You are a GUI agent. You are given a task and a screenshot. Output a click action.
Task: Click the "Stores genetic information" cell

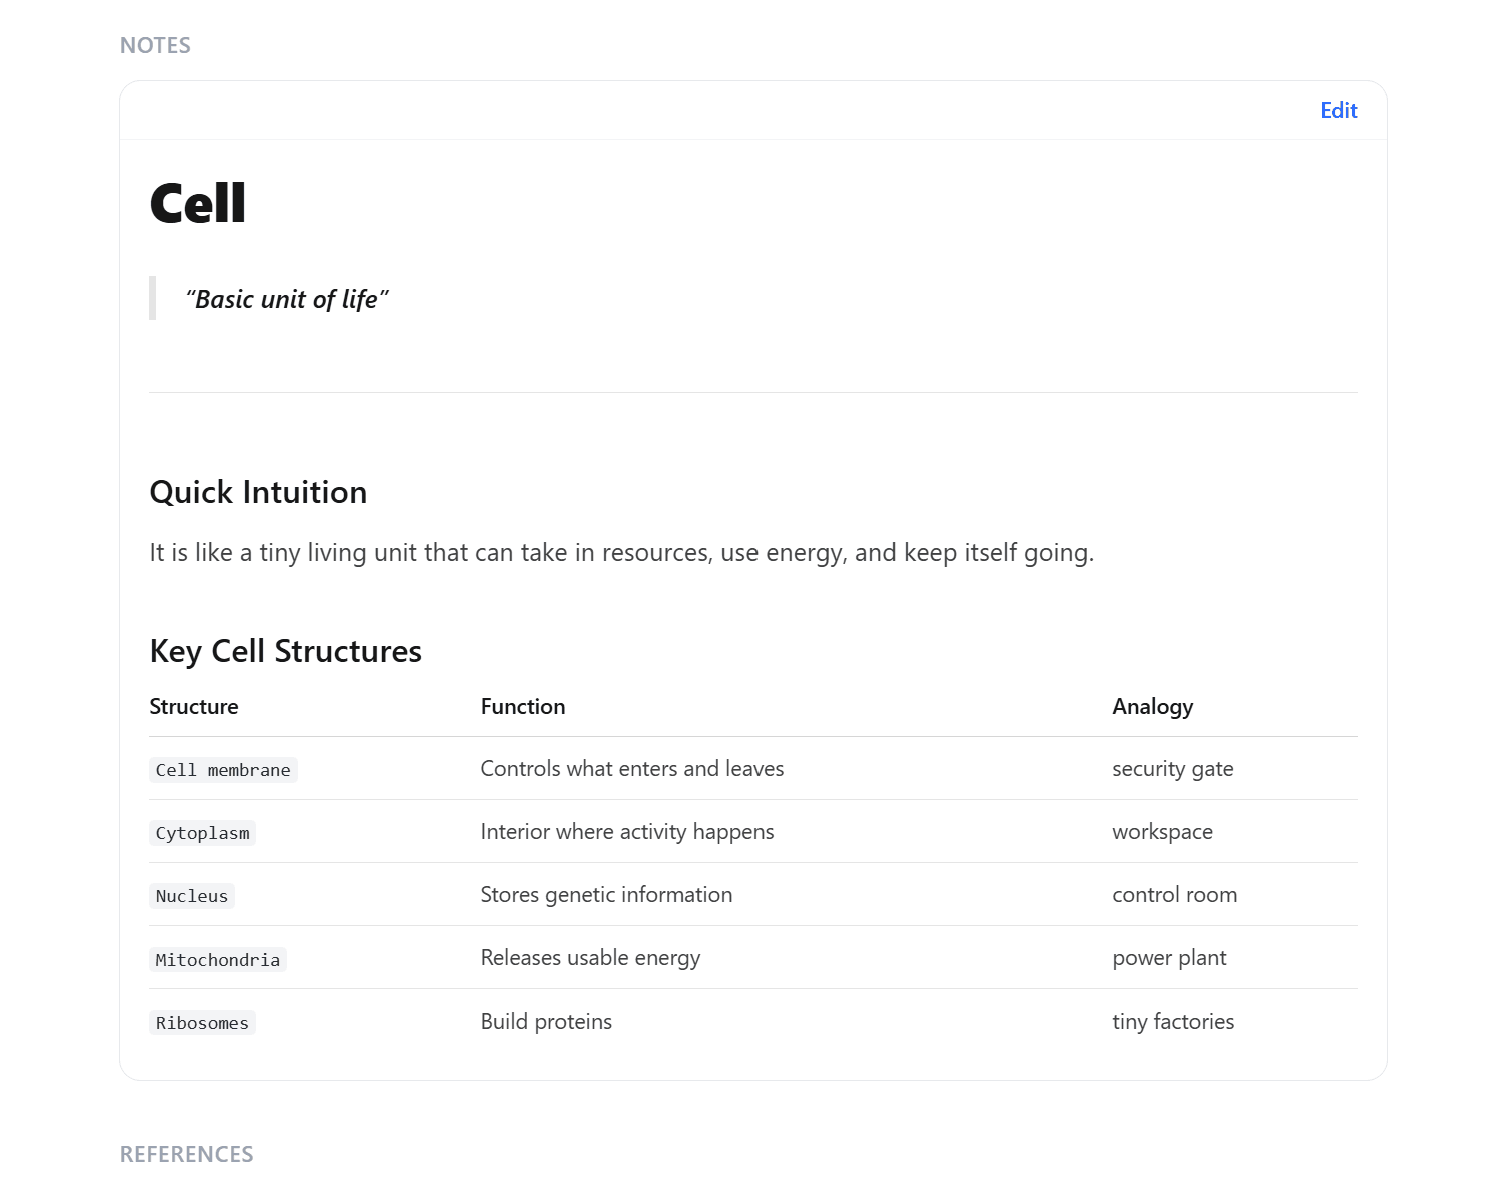pos(606,894)
